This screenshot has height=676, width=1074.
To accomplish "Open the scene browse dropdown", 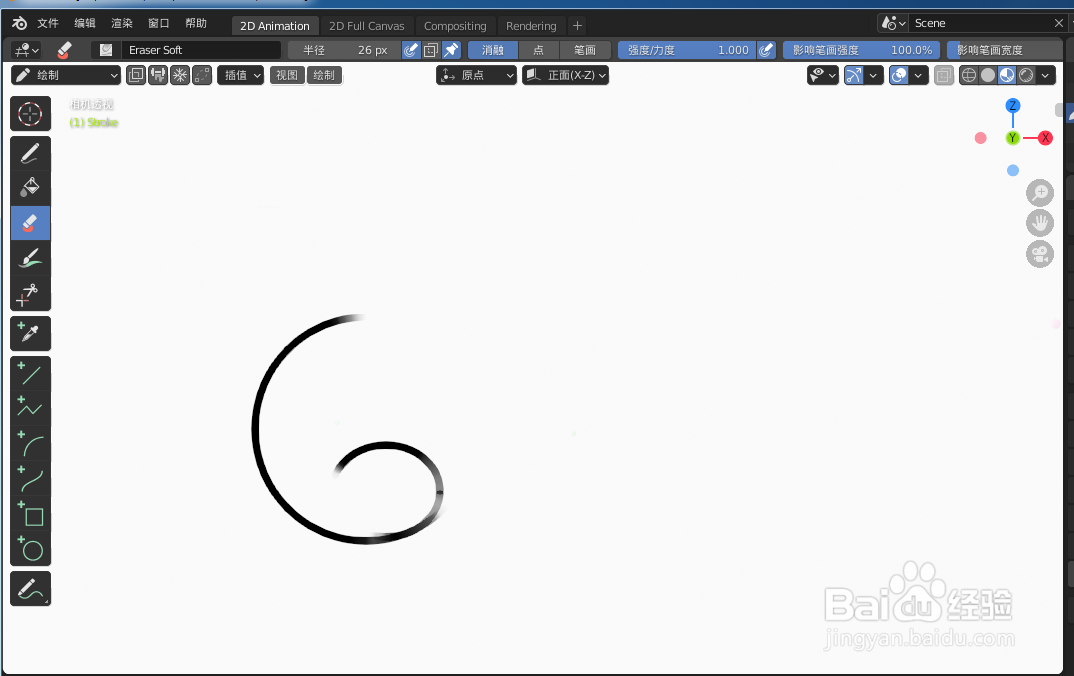I will point(893,23).
